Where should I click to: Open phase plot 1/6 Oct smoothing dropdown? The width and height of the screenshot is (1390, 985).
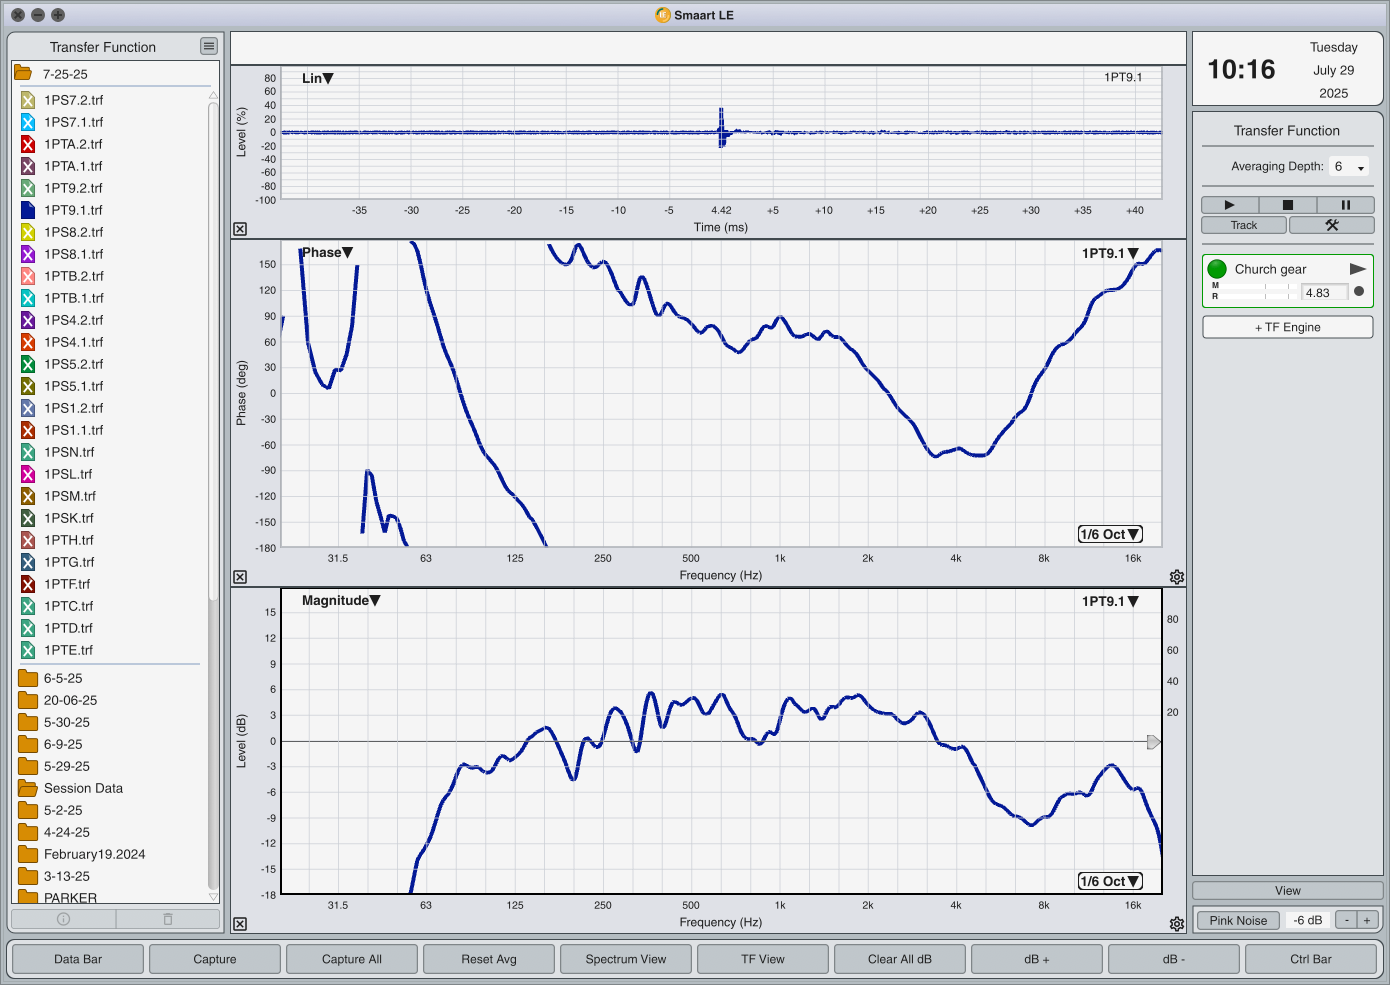point(1110,534)
